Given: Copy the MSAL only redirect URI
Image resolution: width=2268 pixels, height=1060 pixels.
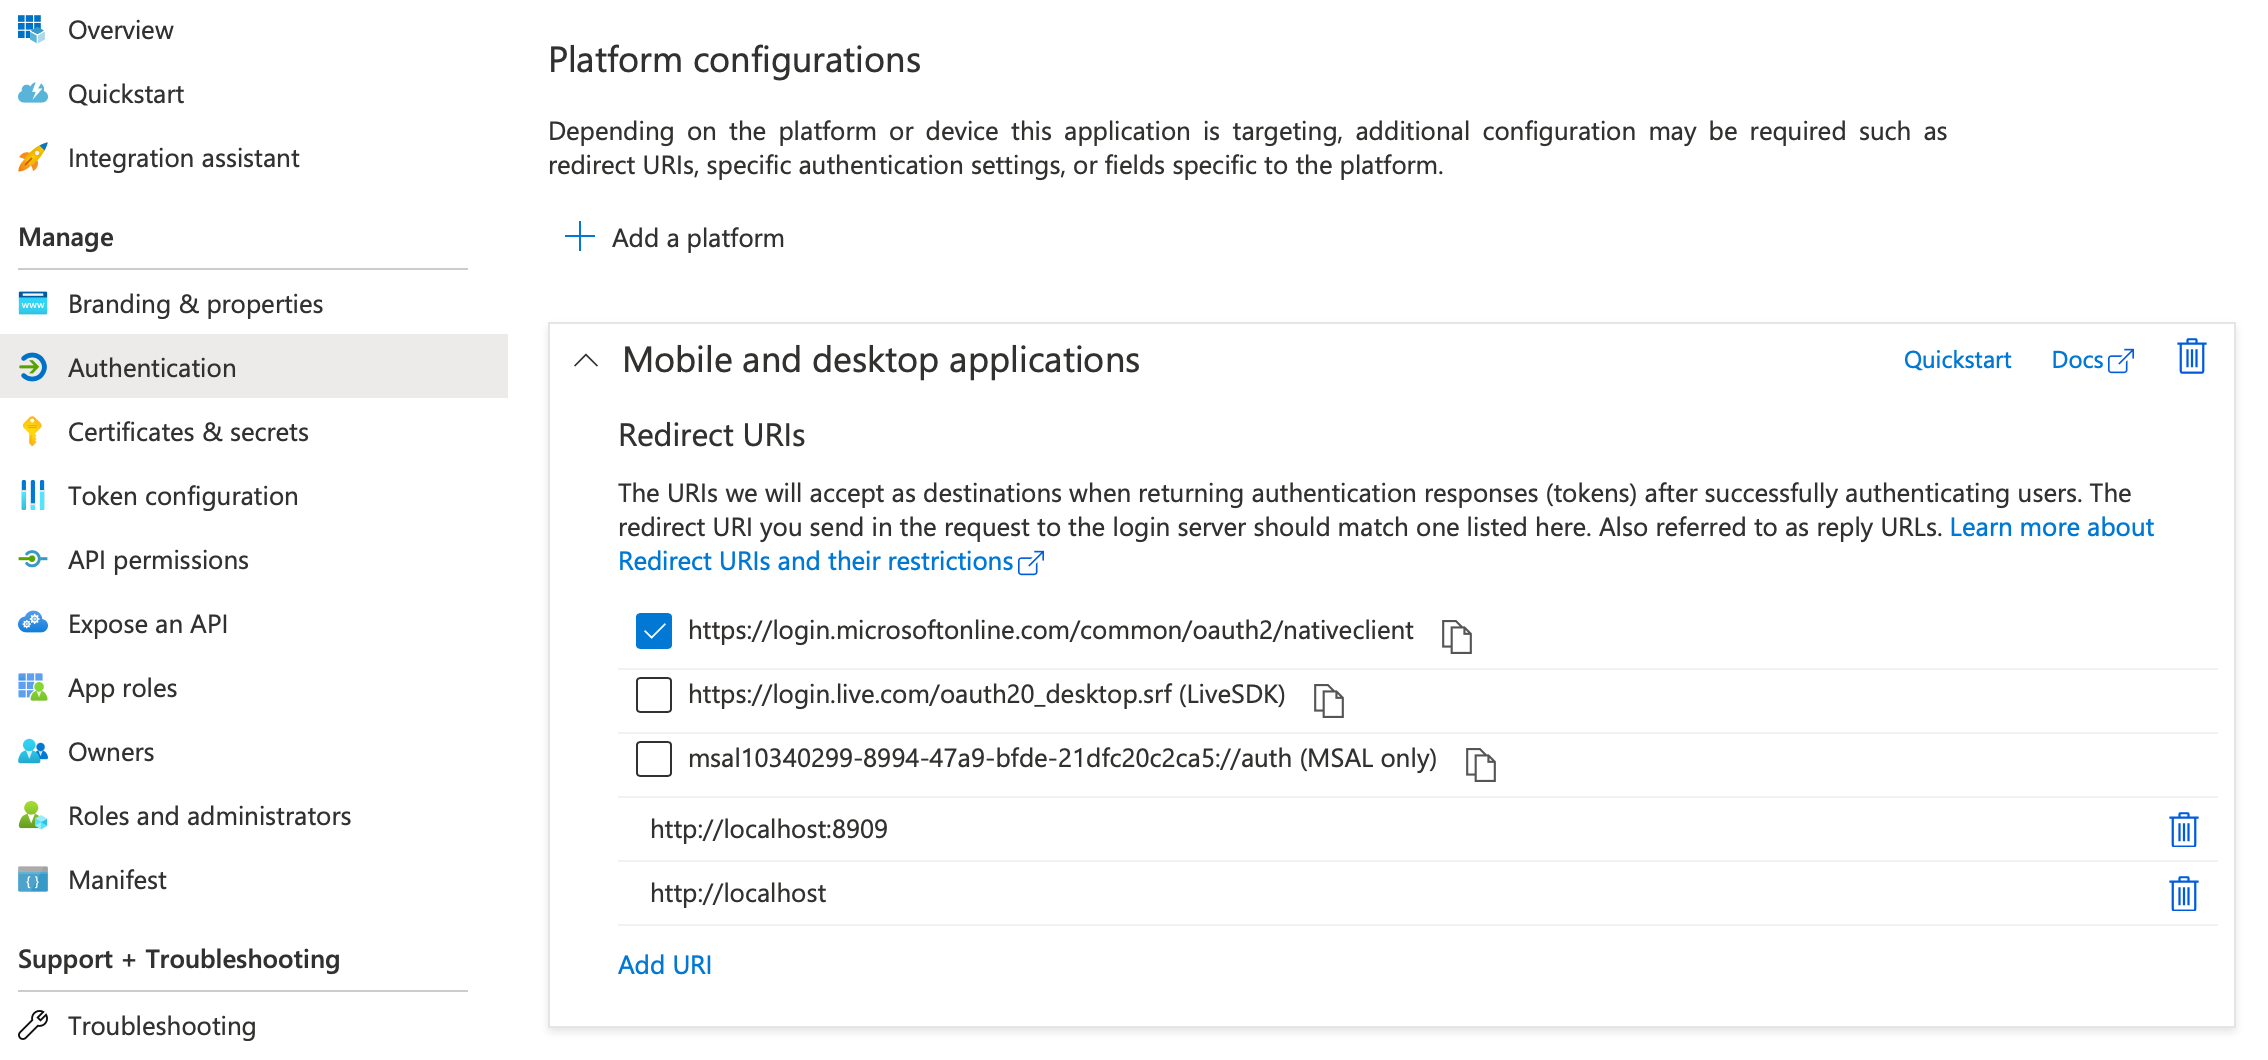Looking at the screenshot, I should tap(1480, 763).
